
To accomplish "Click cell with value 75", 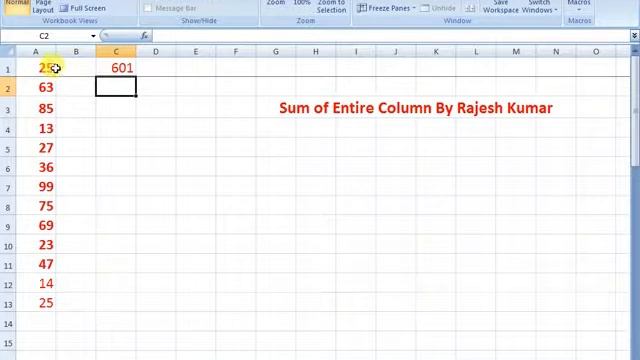I will pyautogui.click(x=36, y=206).
